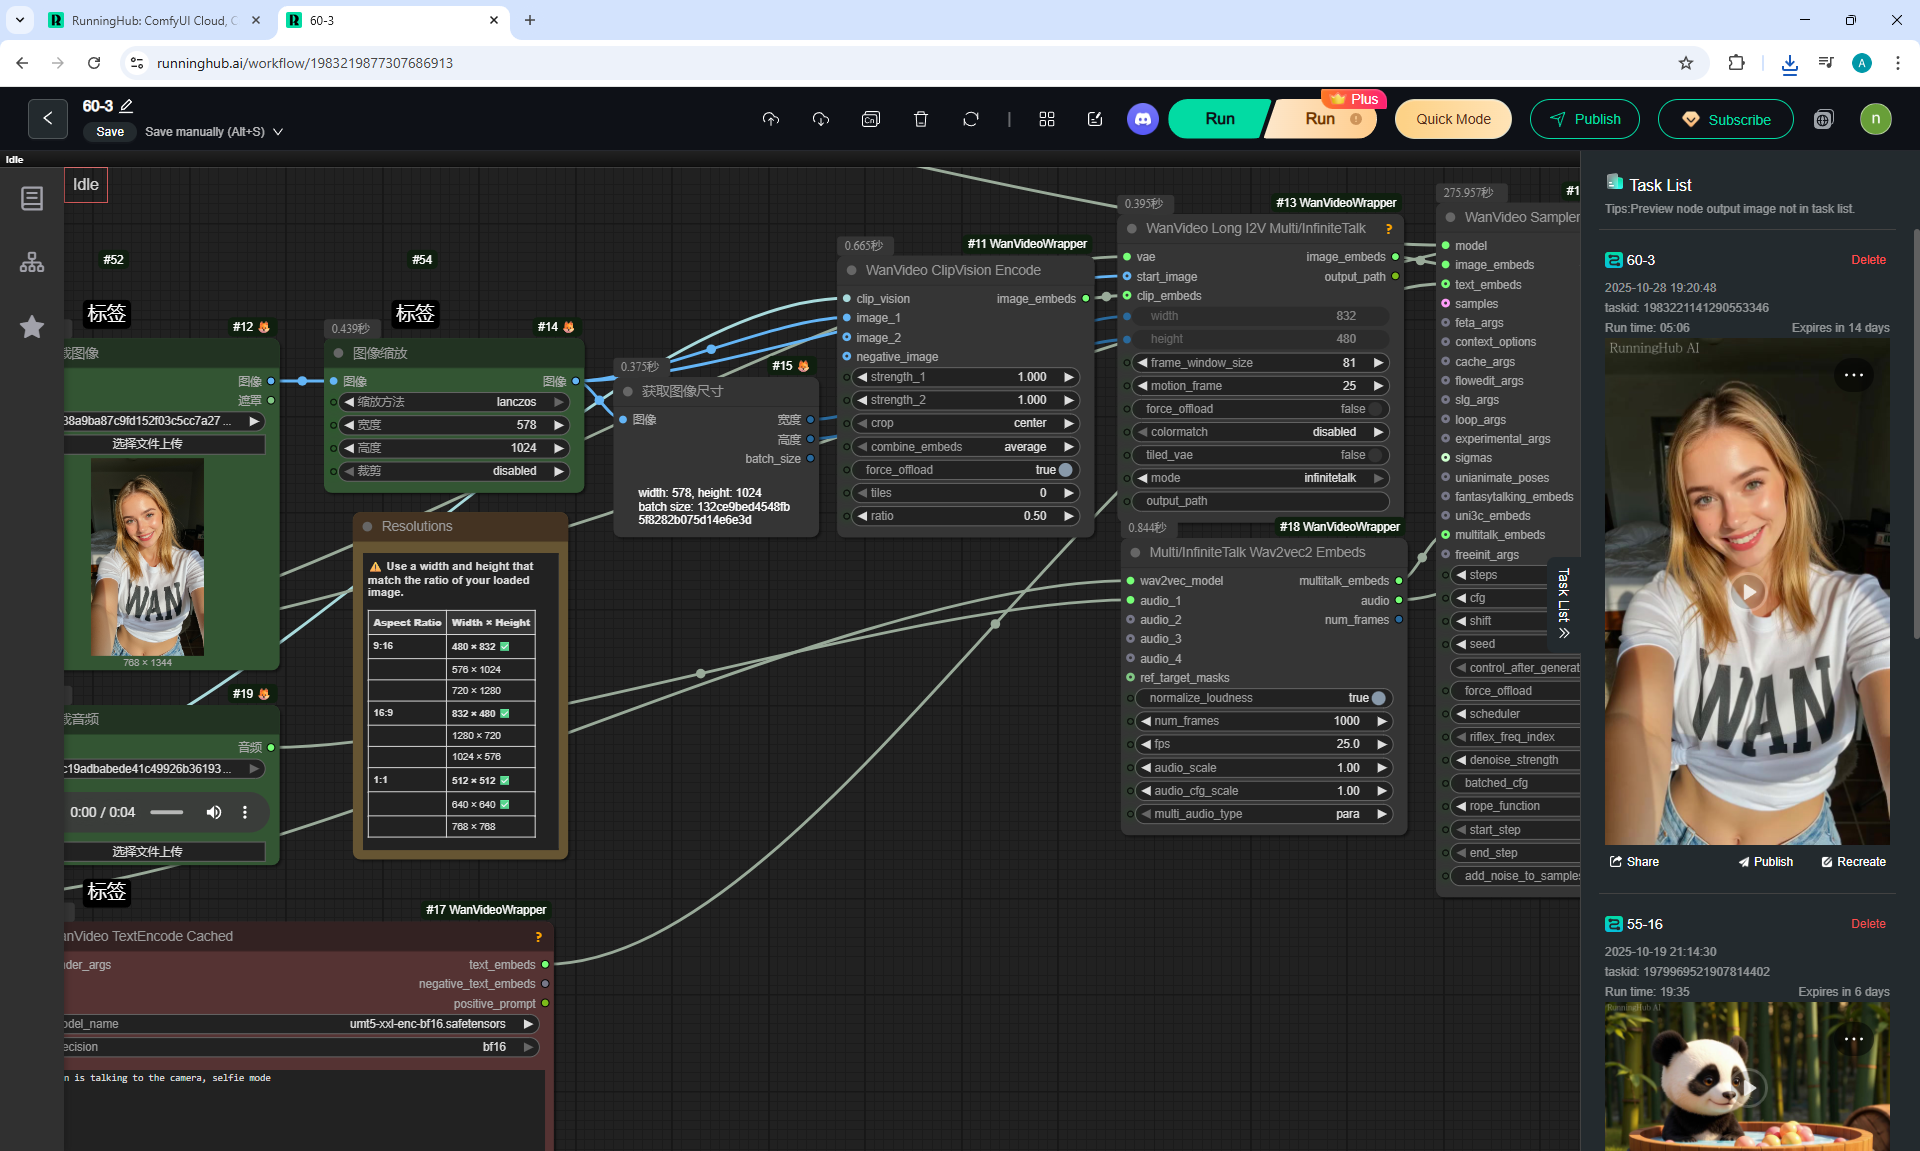Click the audio player progress slider

click(167, 812)
